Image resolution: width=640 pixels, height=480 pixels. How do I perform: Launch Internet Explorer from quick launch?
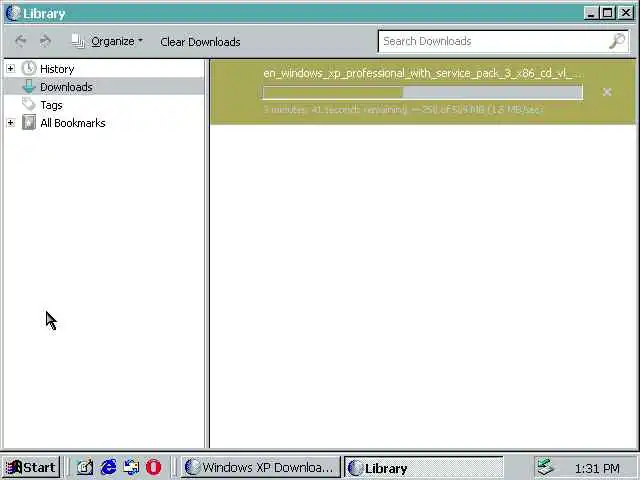point(108,467)
